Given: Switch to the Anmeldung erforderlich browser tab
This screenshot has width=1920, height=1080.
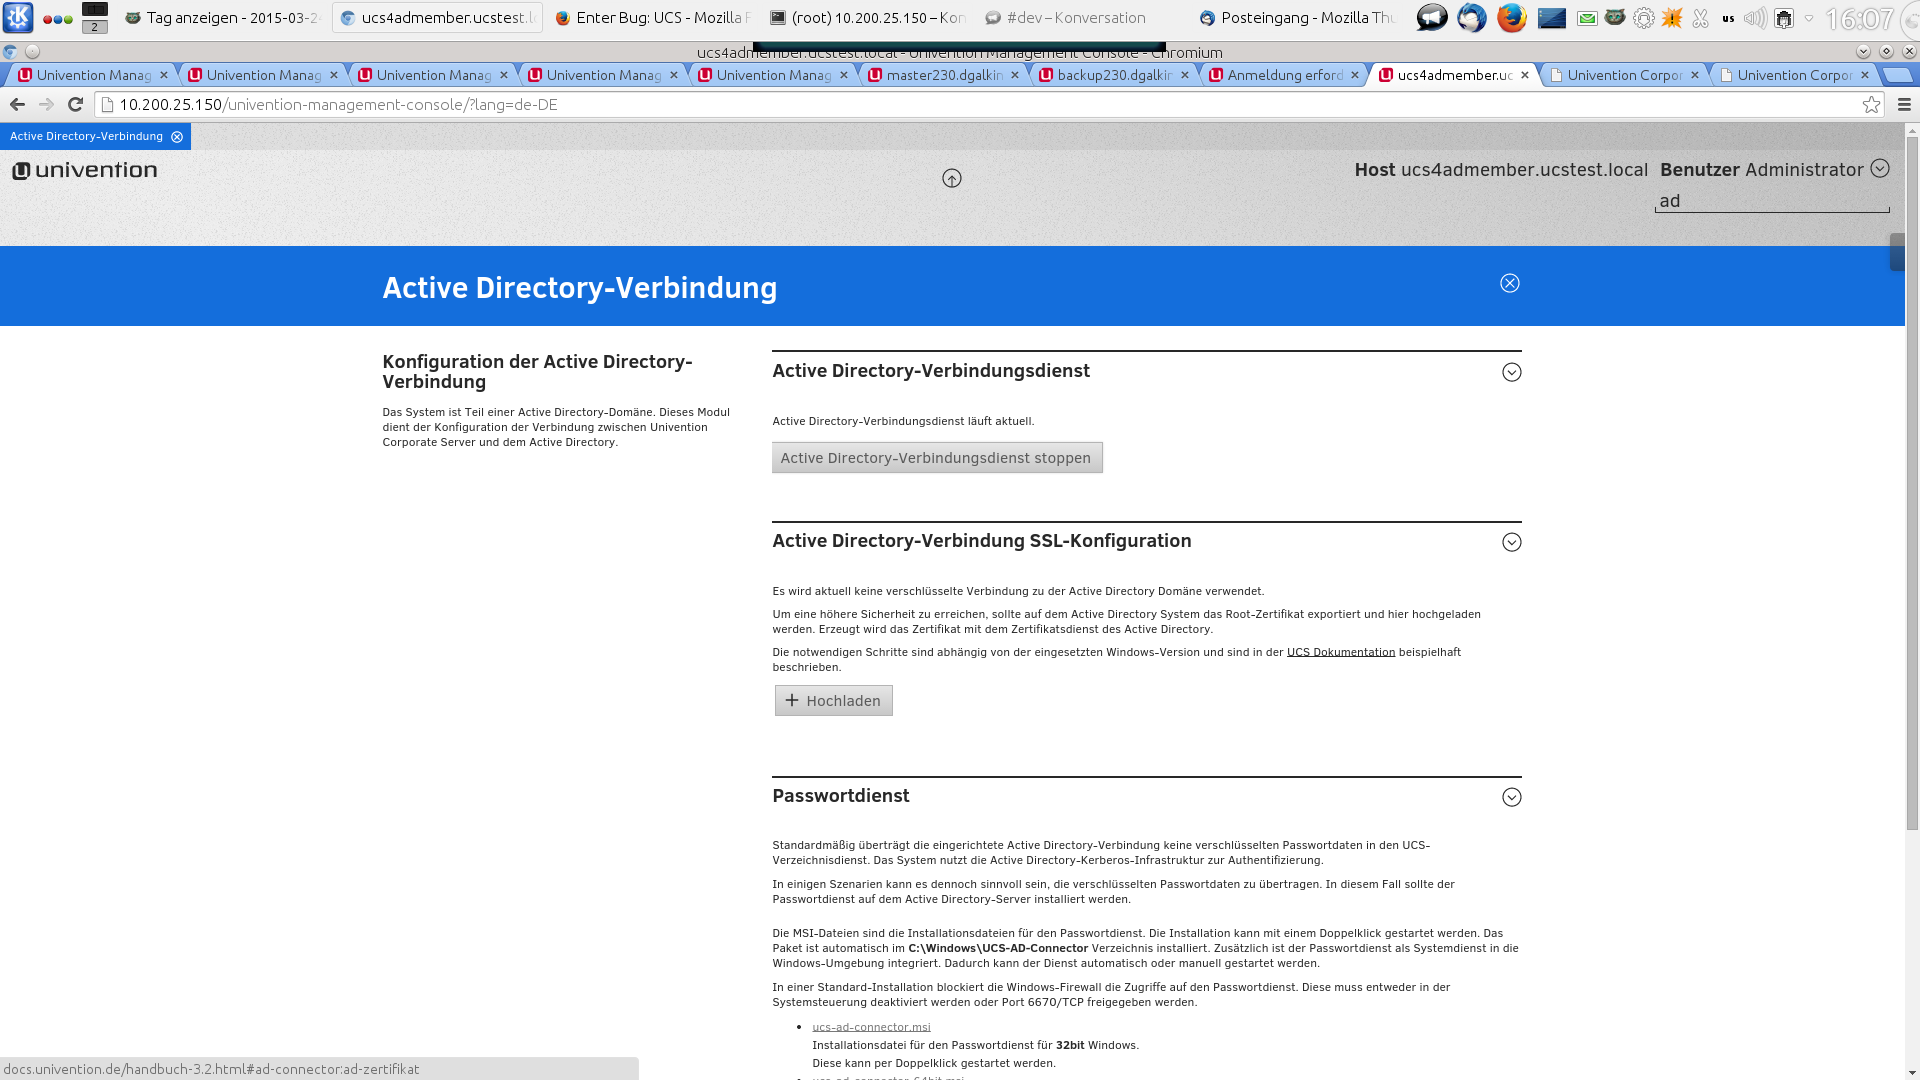Looking at the screenshot, I should 1284,75.
